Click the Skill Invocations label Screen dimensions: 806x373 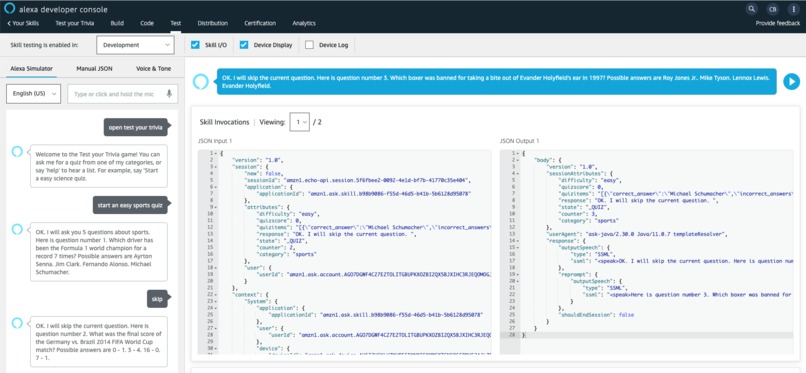point(224,122)
